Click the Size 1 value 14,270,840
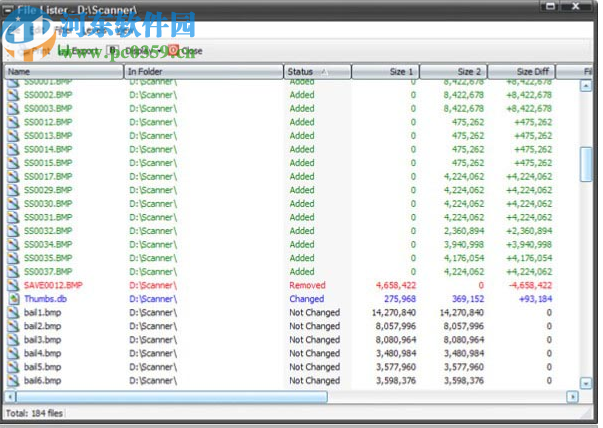The image size is (603, 428). [x=393, y=312]
